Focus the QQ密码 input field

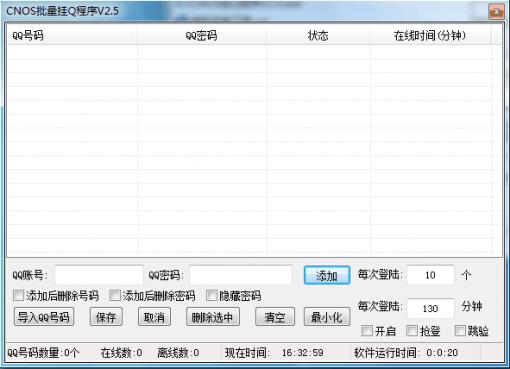pos(241,275)
